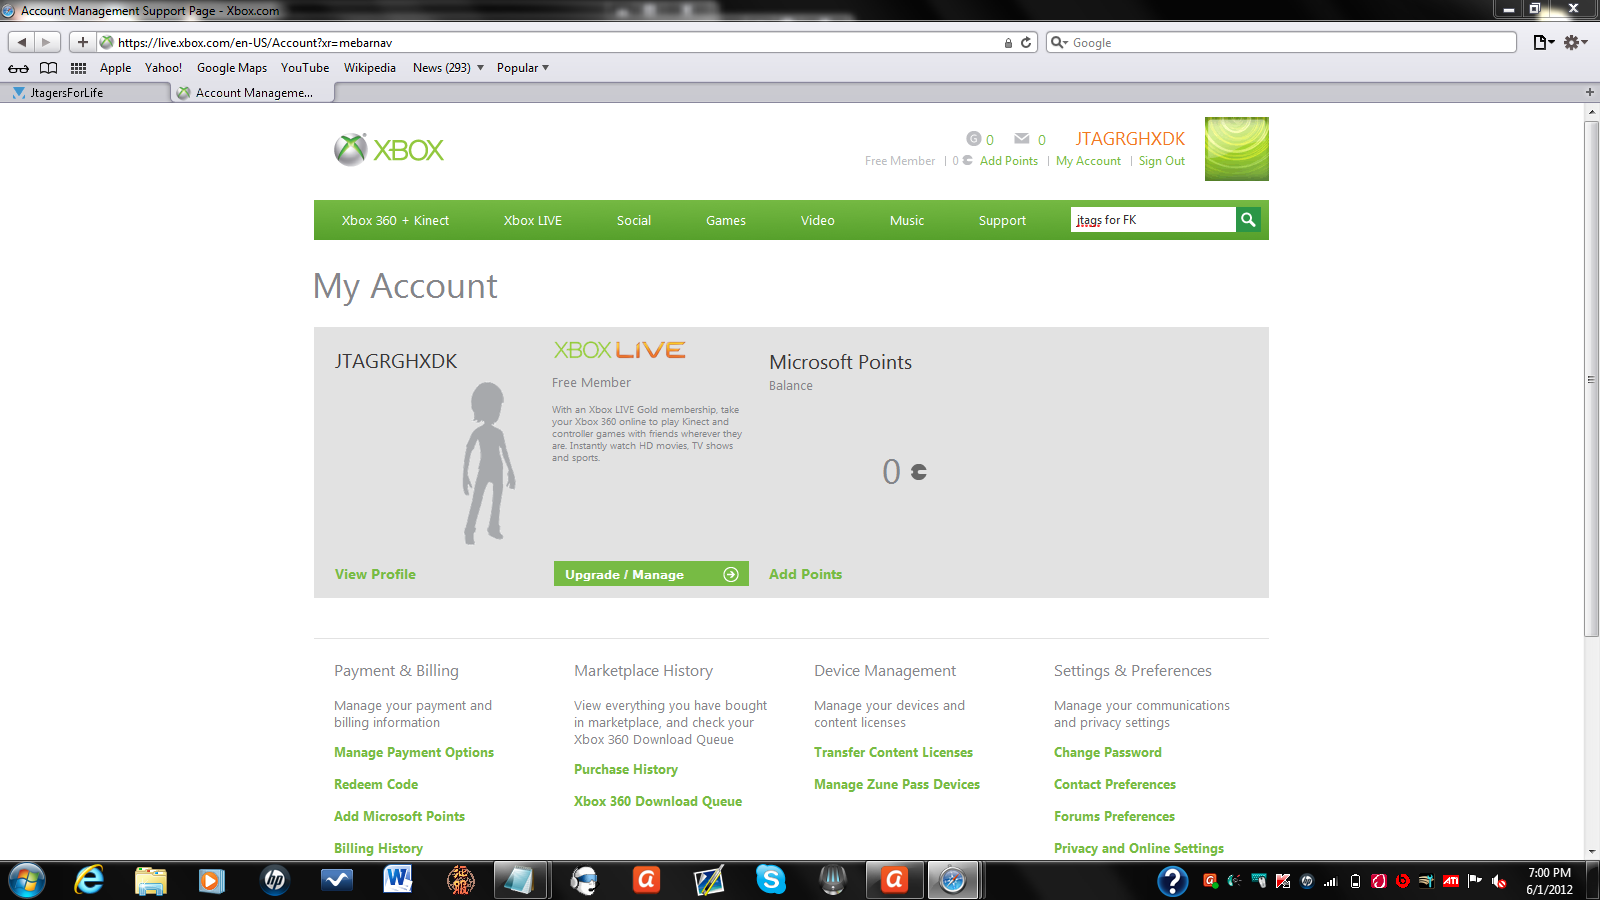This screenshot has height=900, width=1600.
Task: Expand the News (293) bookmarks folder
Action: click(x=448, y=68)
